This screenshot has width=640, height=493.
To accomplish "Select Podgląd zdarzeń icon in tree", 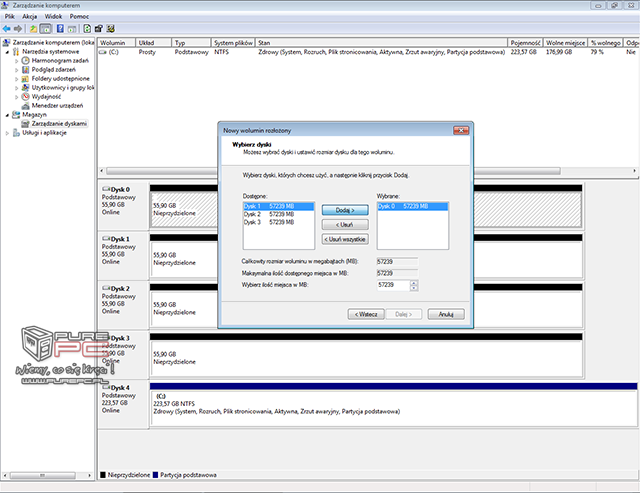I will coord(25,69).
